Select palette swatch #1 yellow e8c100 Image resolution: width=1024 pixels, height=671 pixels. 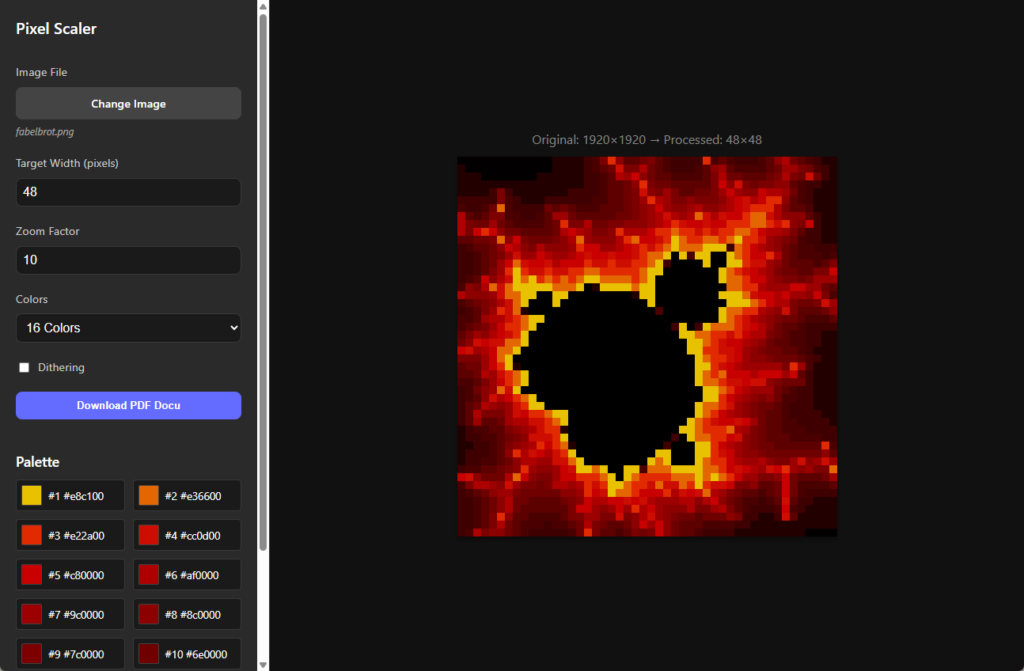pos(32,496)
